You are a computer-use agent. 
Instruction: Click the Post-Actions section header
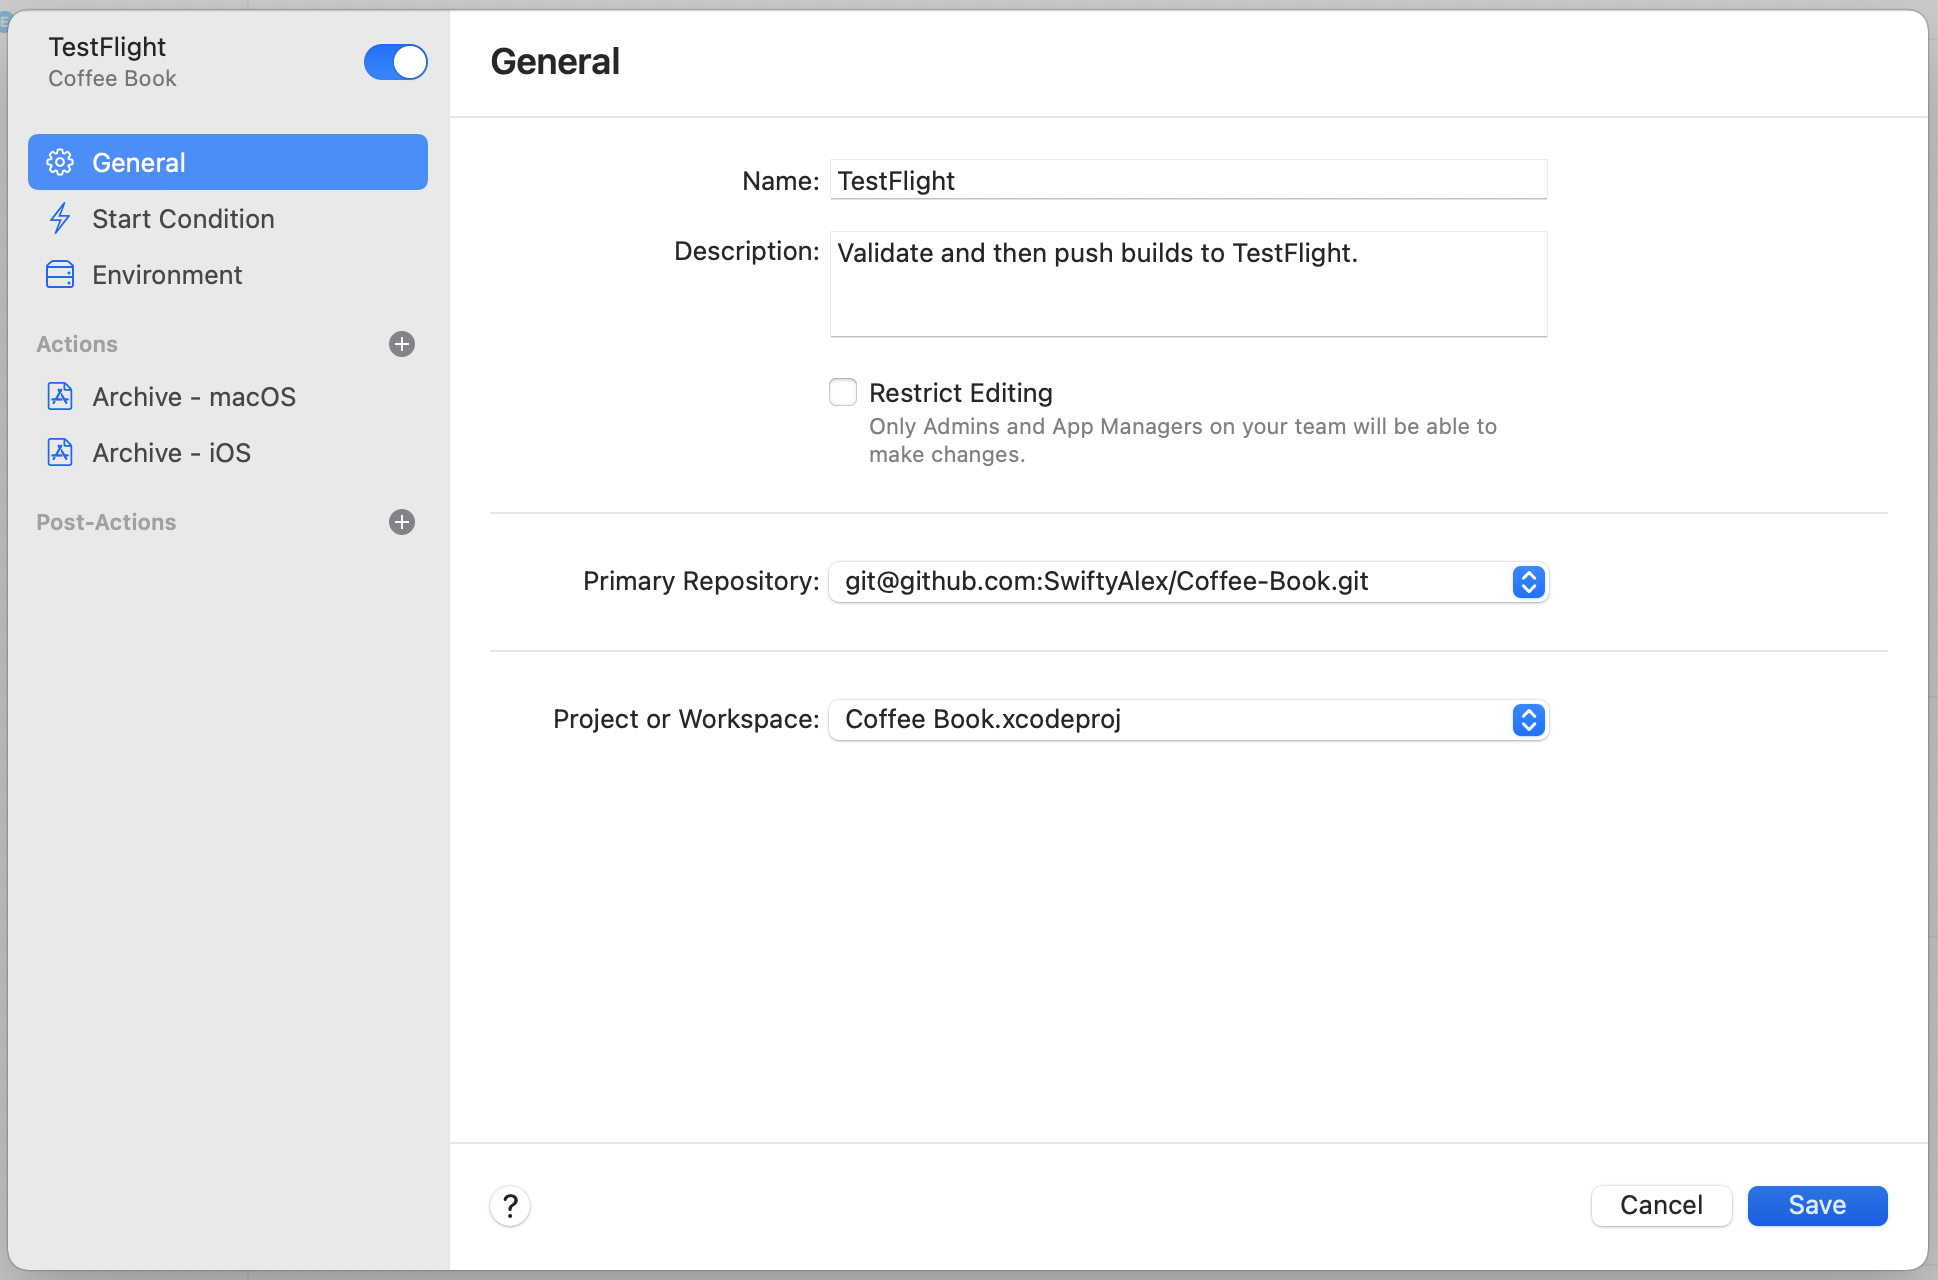click(x=106, y=522)
